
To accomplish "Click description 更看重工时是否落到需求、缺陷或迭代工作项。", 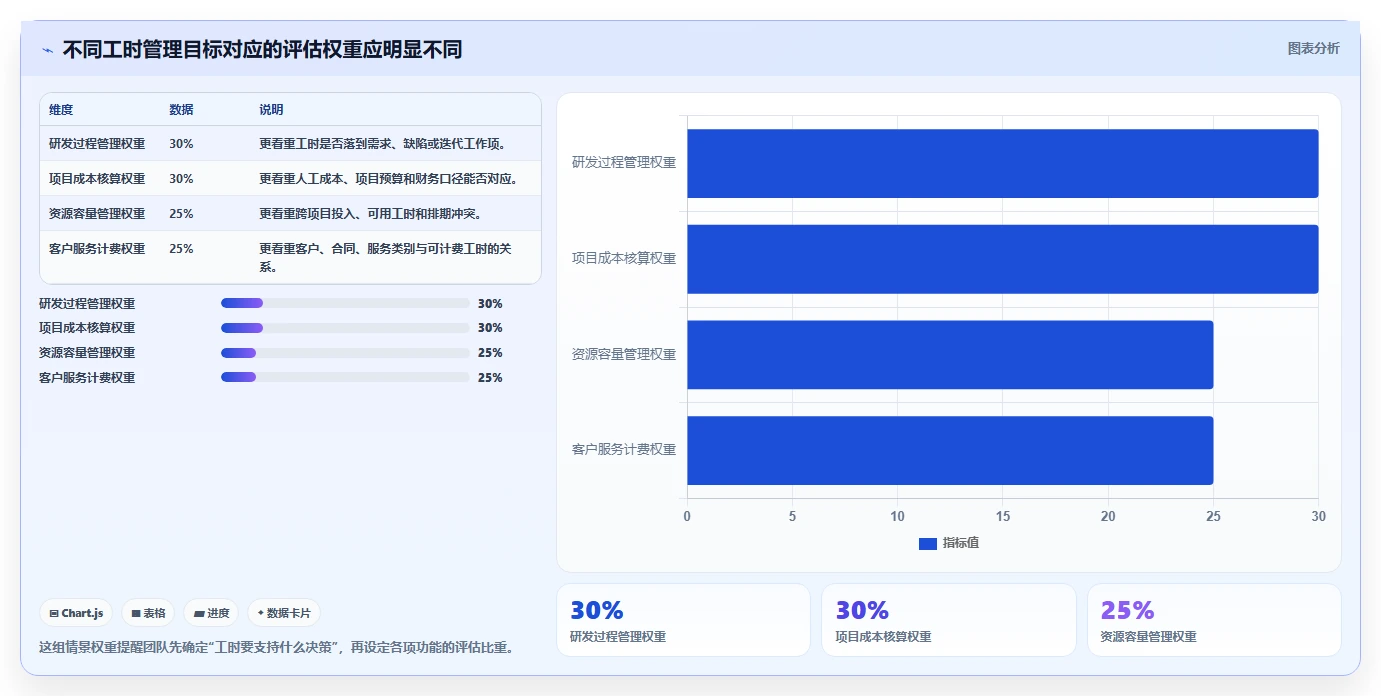I will click(x=384, y=144).
